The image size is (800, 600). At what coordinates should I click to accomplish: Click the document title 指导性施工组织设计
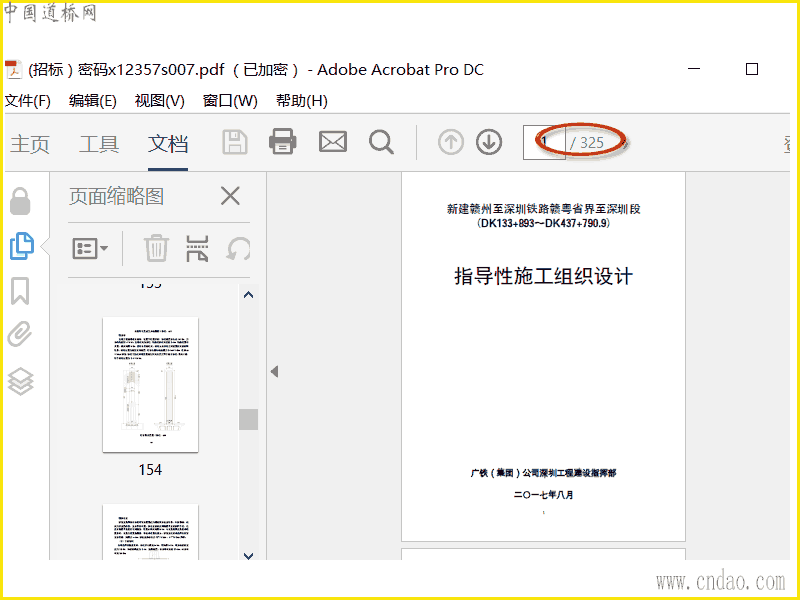pos(543,276)
